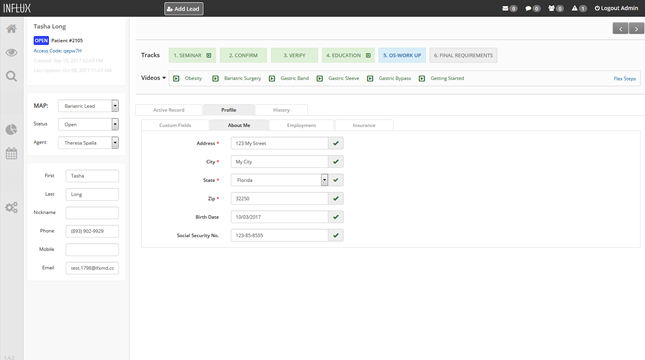Confirm Birth Date field checkmark

(x=336, y=217)
